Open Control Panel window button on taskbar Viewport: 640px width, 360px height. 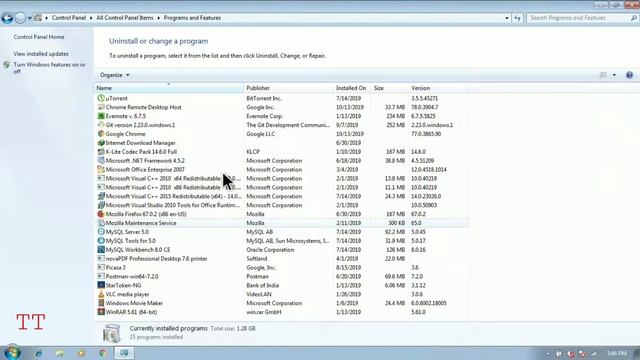[124, 353]
